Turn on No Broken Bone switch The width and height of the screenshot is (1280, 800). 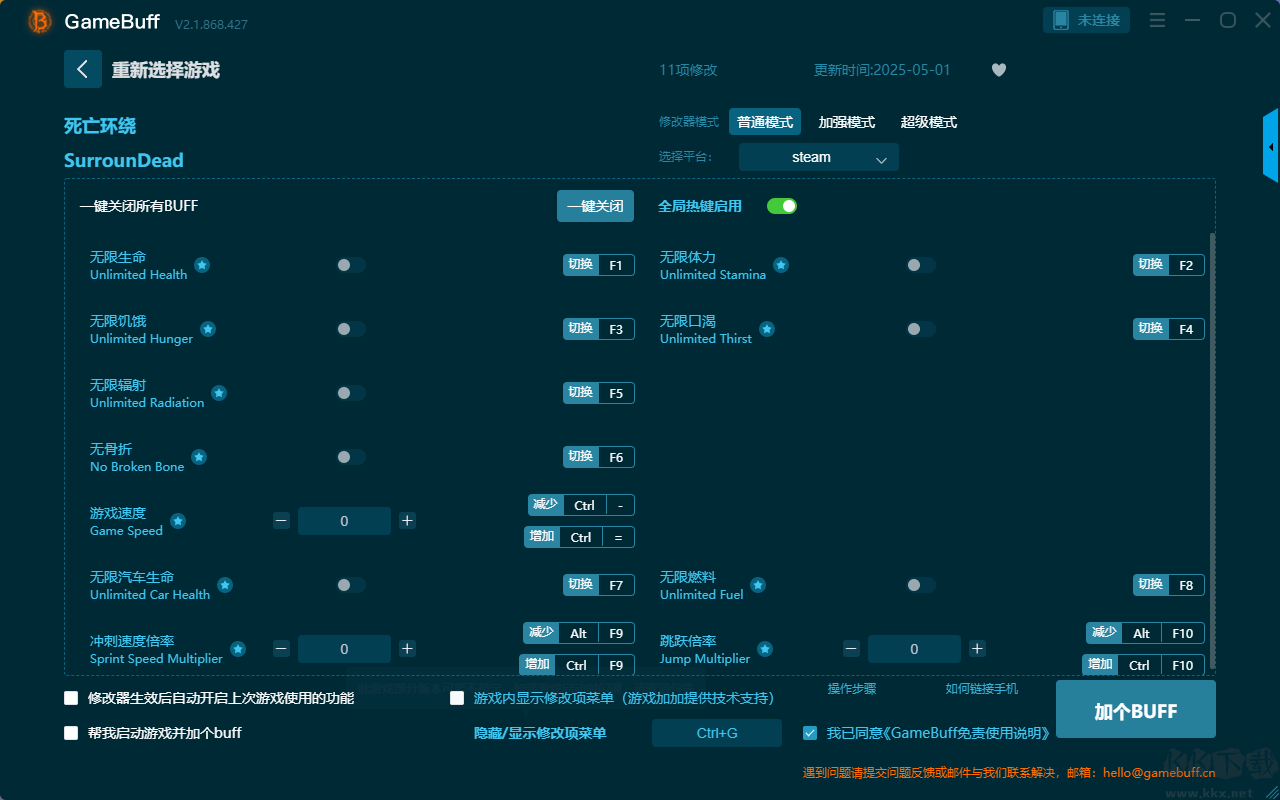[x=351, y=457]
